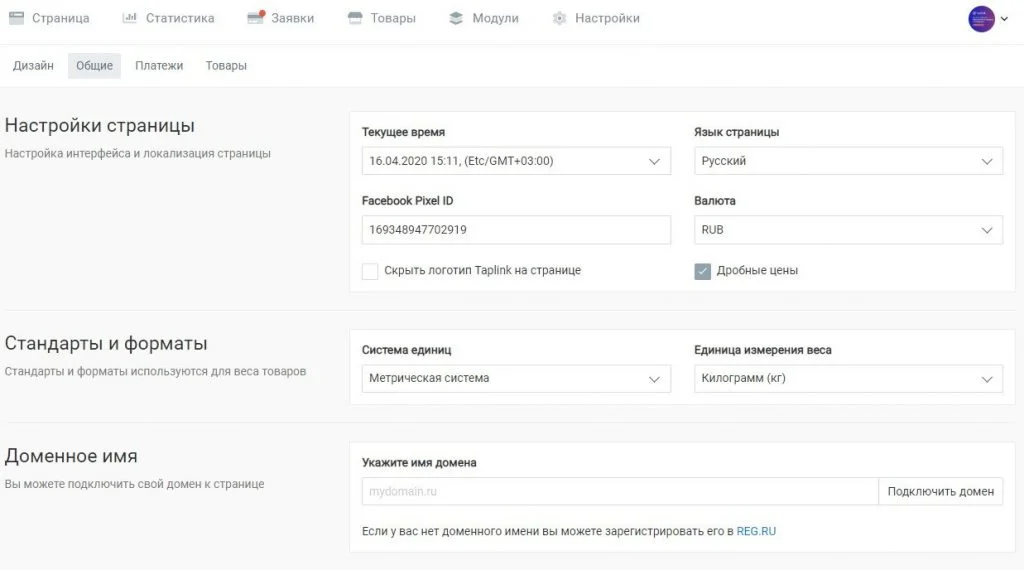This screenshot has height=570, width=1024.
Task: Click the Подключить домен button
Action: click(x=940, y=491)
